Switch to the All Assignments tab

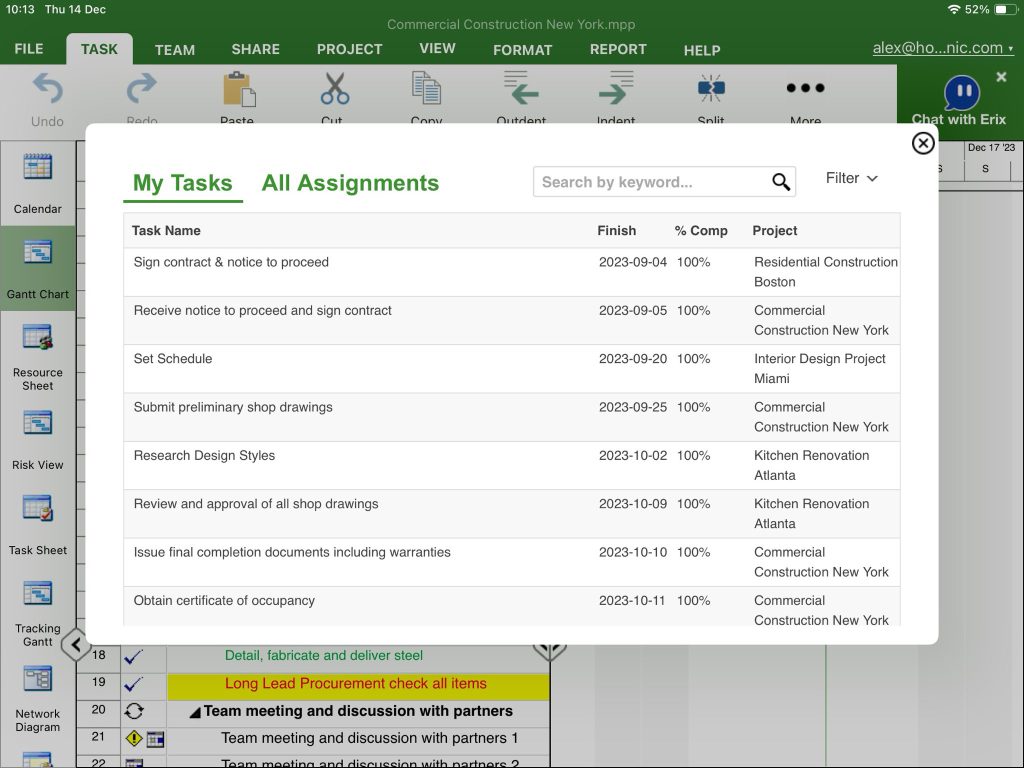(x=350, y=183)
